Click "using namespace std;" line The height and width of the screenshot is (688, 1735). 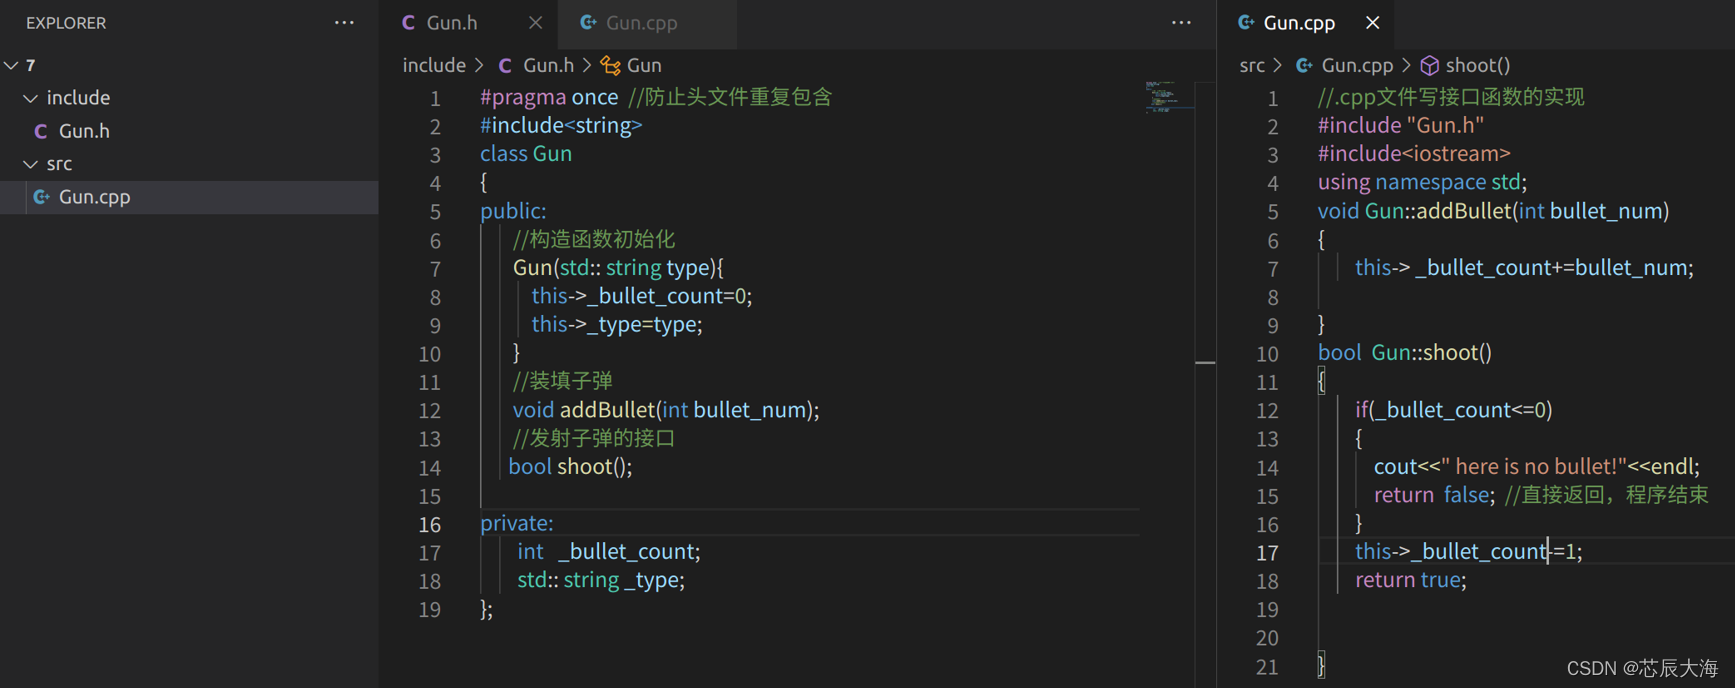pos(1422,181)
